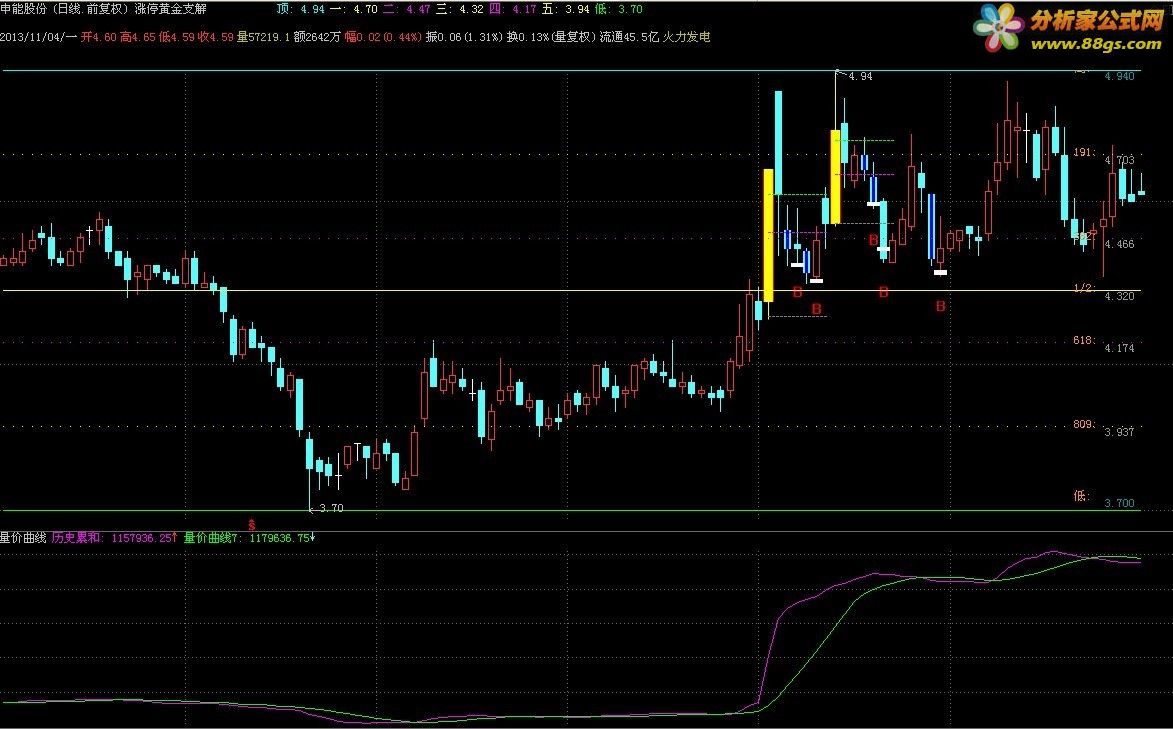Select the 3.937 price axis label
Image resolution: width=1173 pixels, height=729 pixels.
click(1120, 432)
